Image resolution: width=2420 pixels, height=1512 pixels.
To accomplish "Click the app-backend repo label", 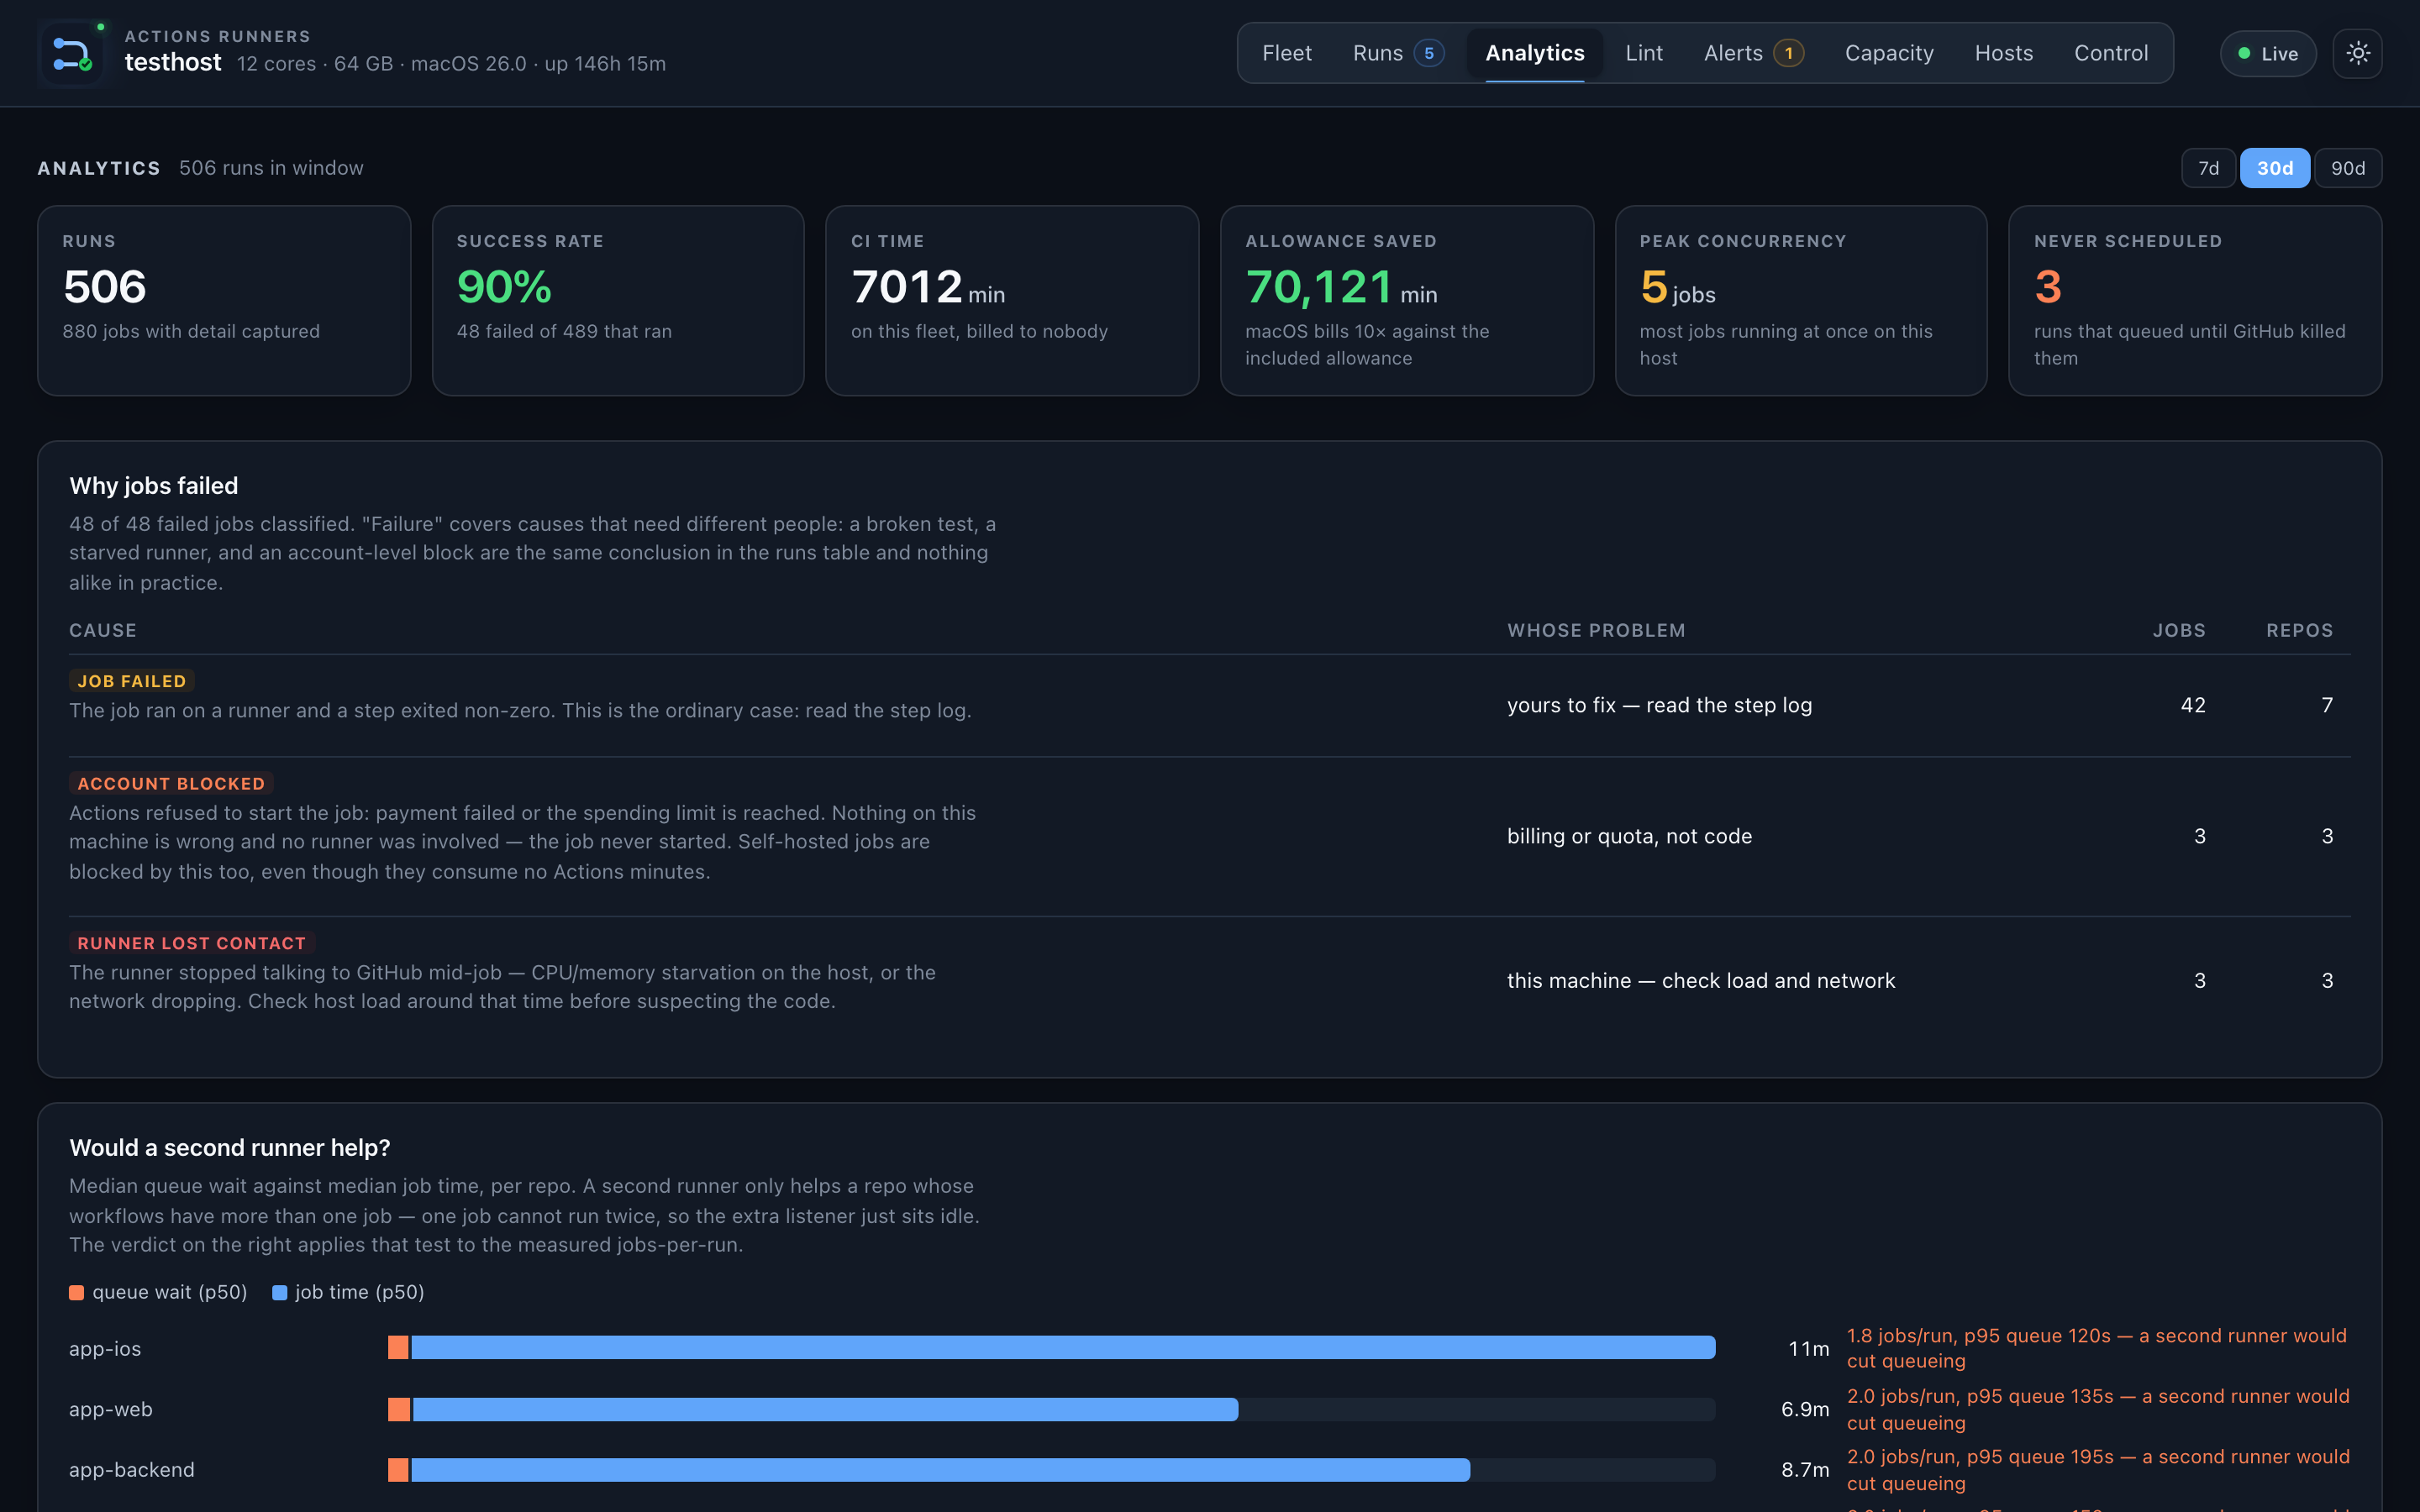I will click(131, 1469).
